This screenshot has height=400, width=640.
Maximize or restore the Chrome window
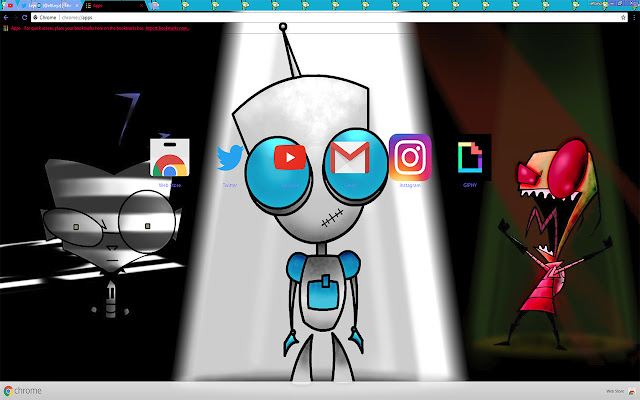620,3
